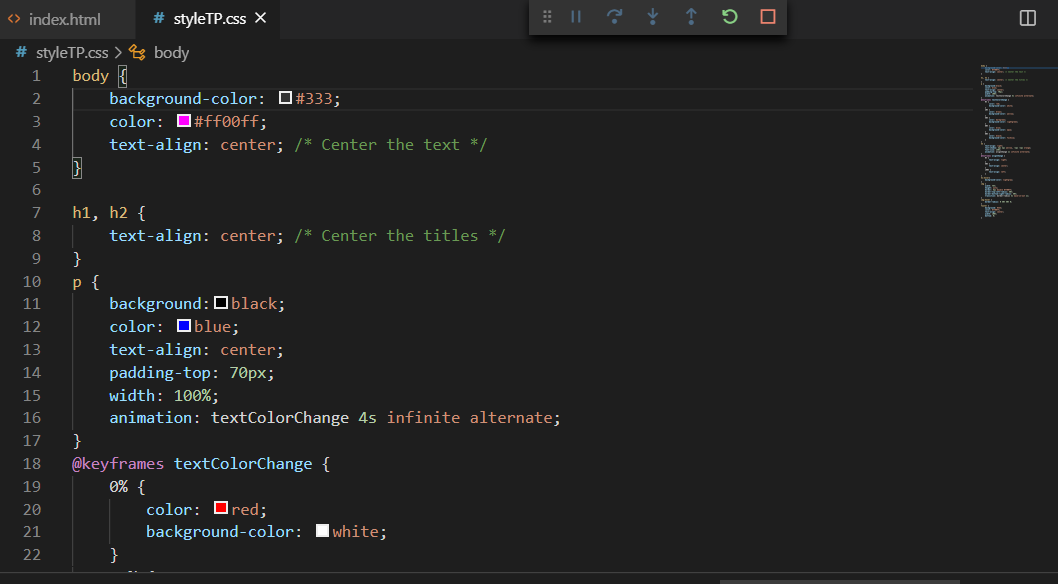1058x584 pixels.
Task: Click 'textColorChange' on the keyframes line
Action: (x=243, y=463)
